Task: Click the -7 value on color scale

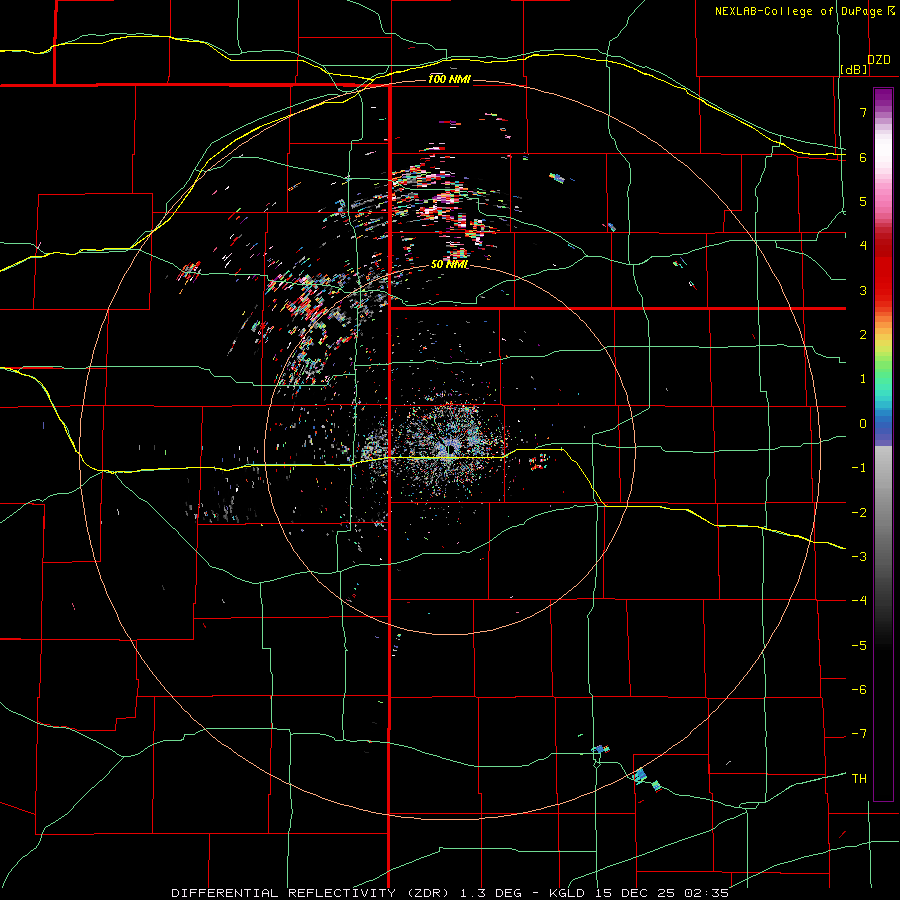Action: [x=859, y=734]
